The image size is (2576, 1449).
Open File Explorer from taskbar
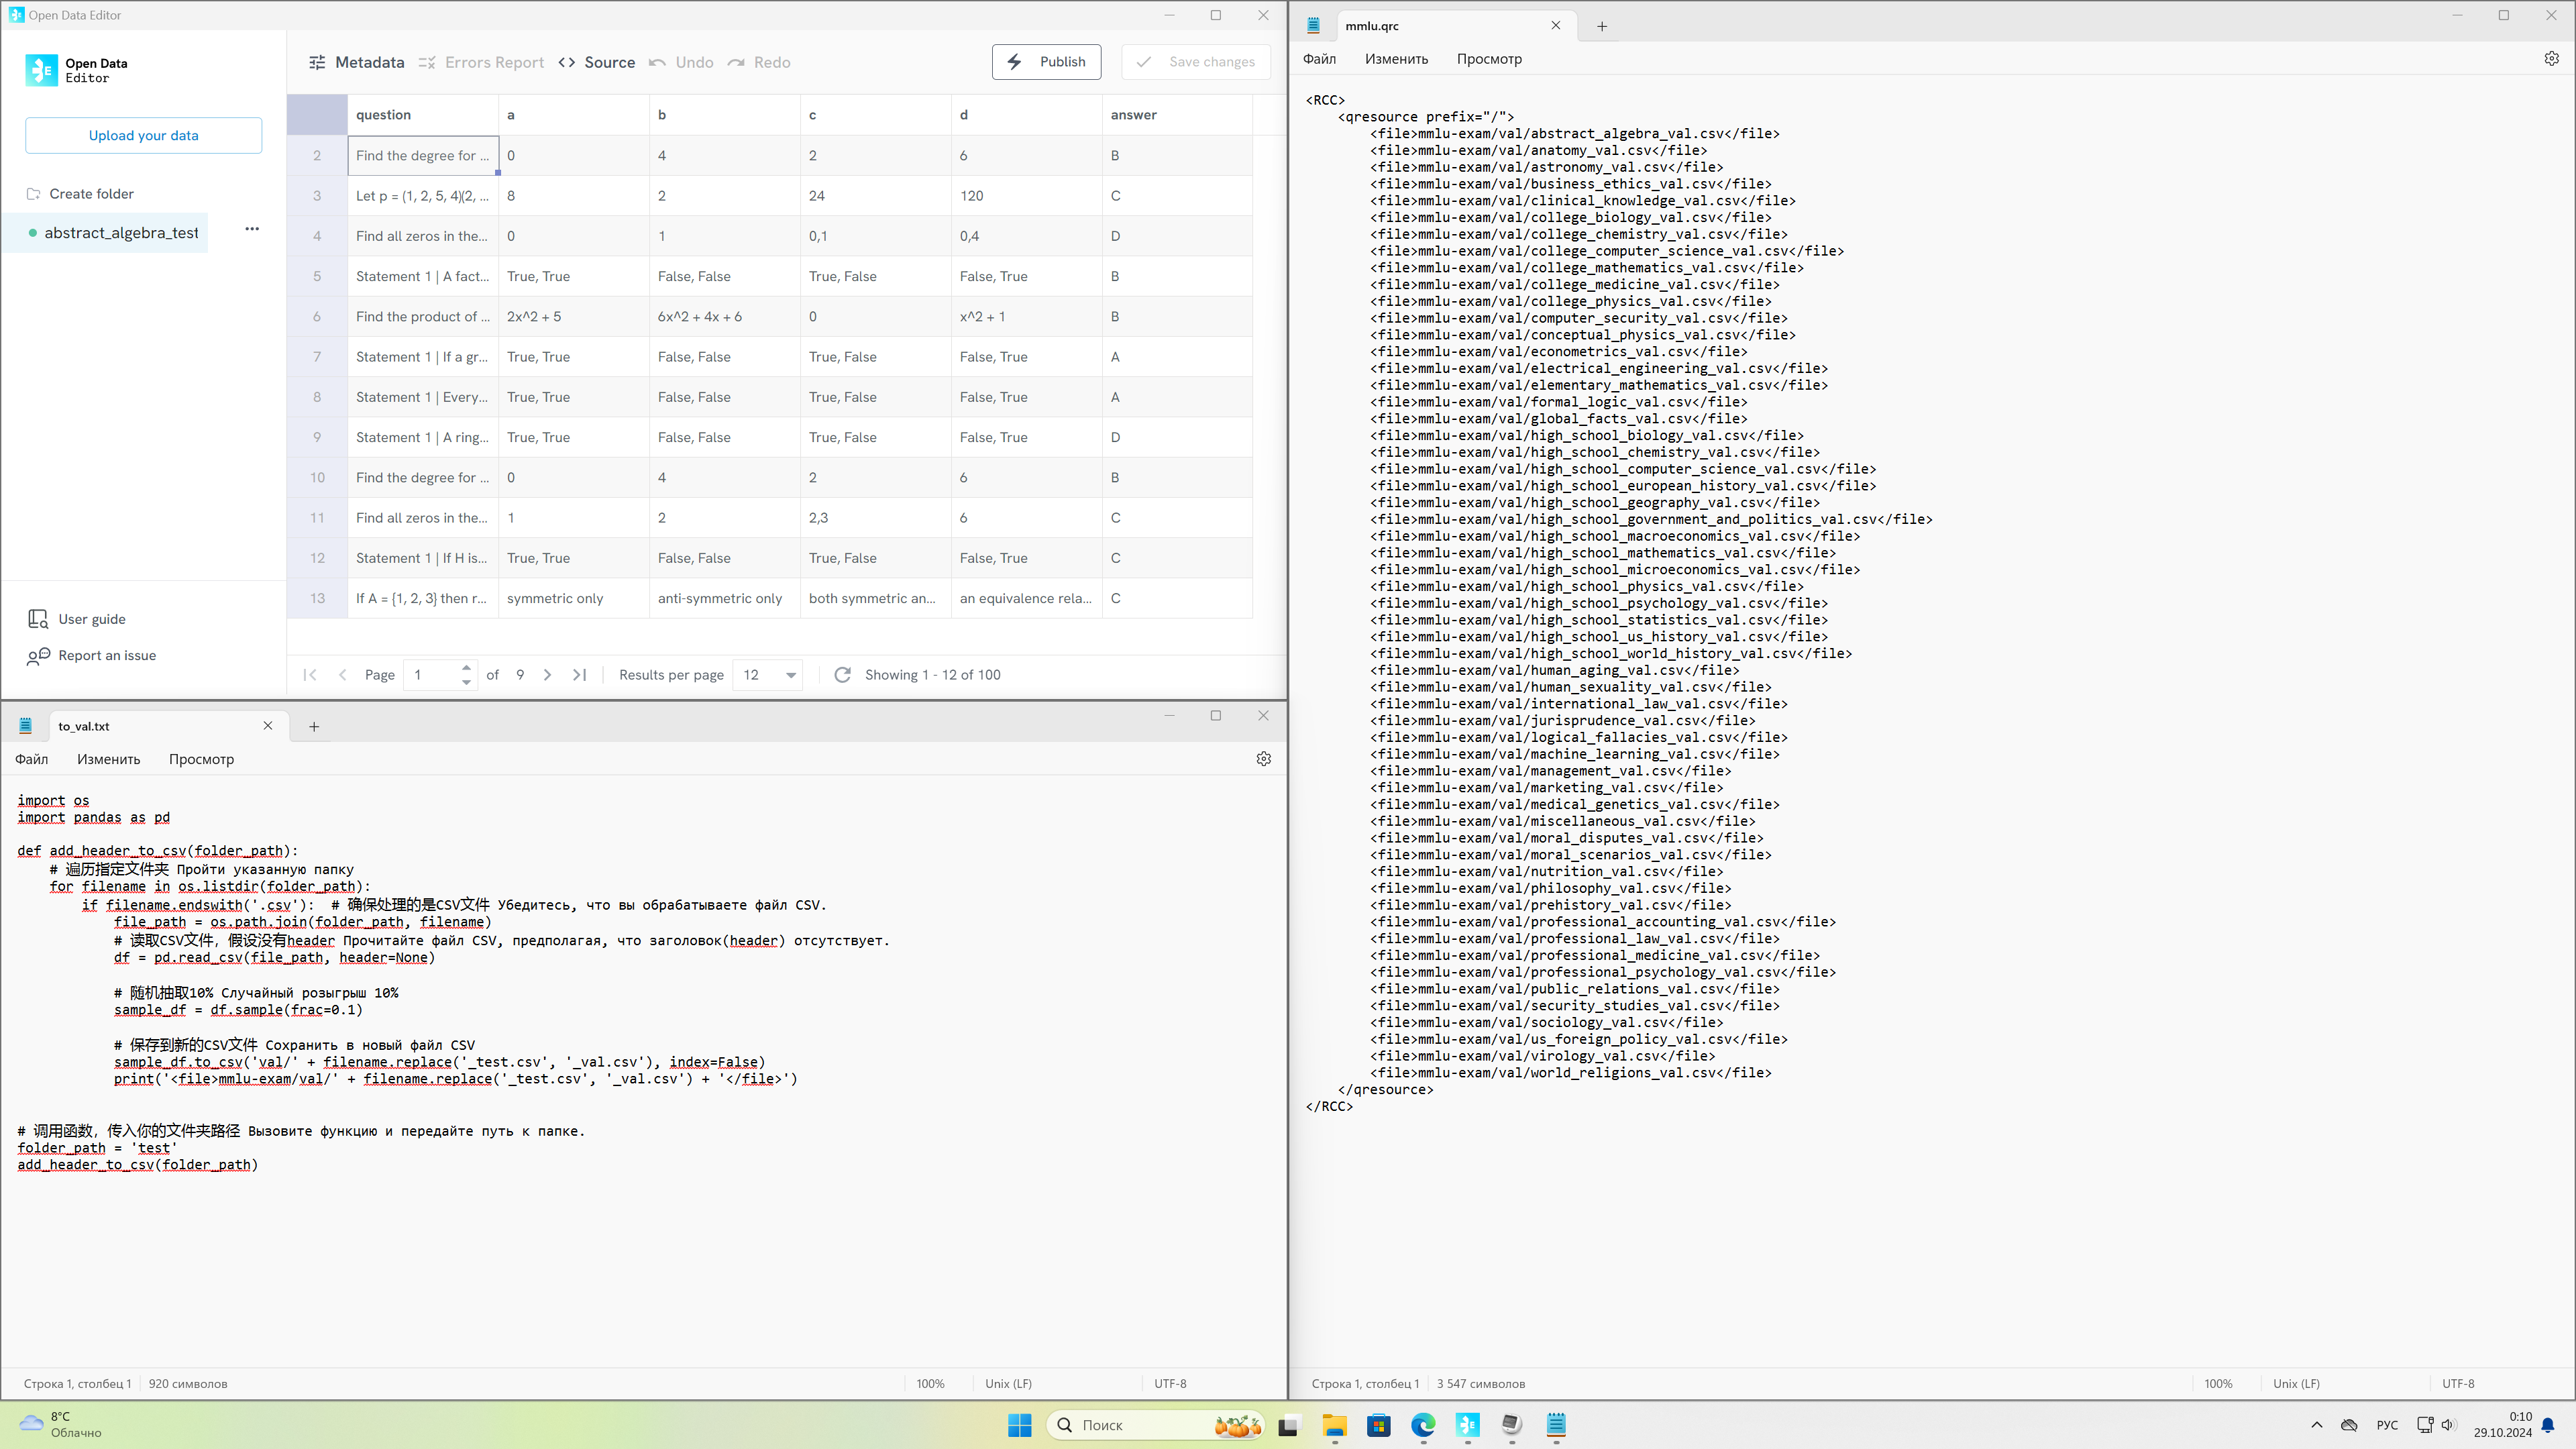pos(1334,1425)
